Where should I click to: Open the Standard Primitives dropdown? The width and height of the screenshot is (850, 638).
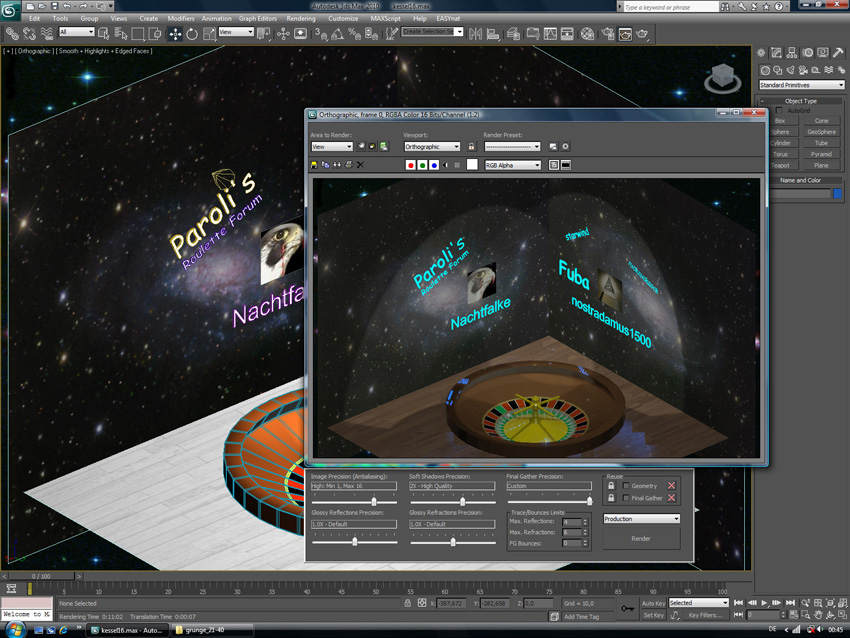(802, 85)
